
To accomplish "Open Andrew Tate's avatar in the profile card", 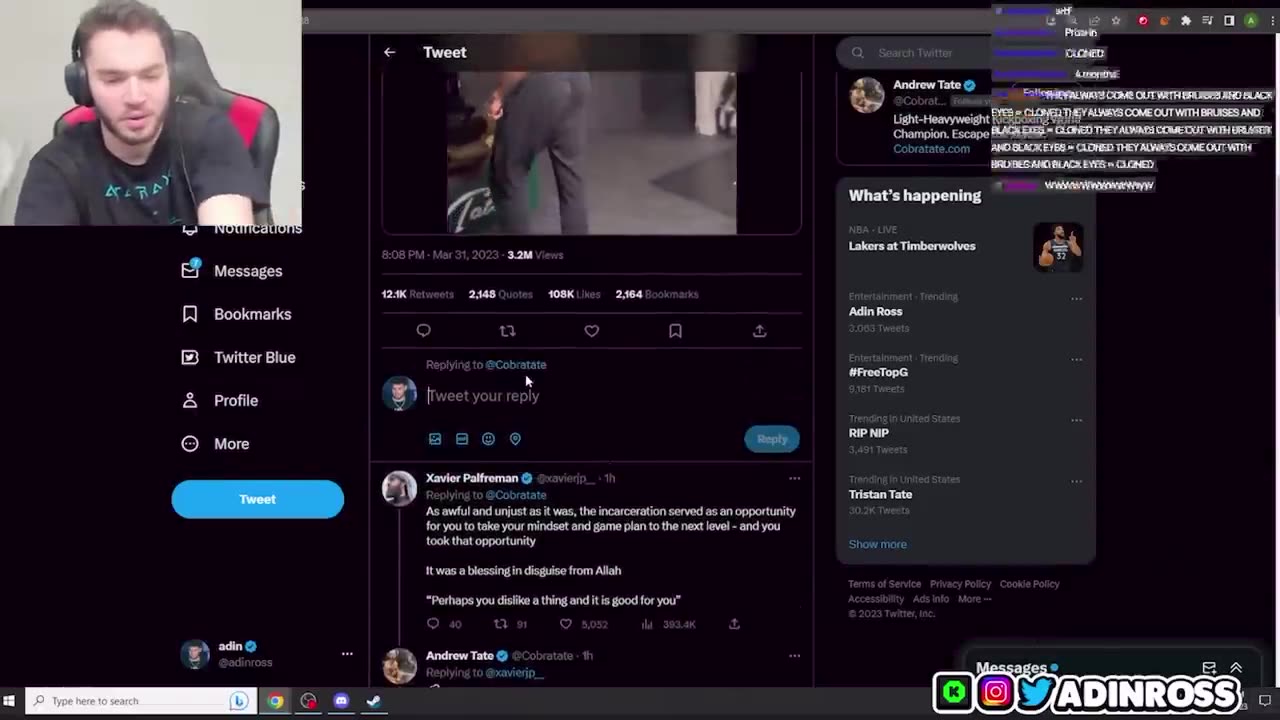I will click(867, 95).
